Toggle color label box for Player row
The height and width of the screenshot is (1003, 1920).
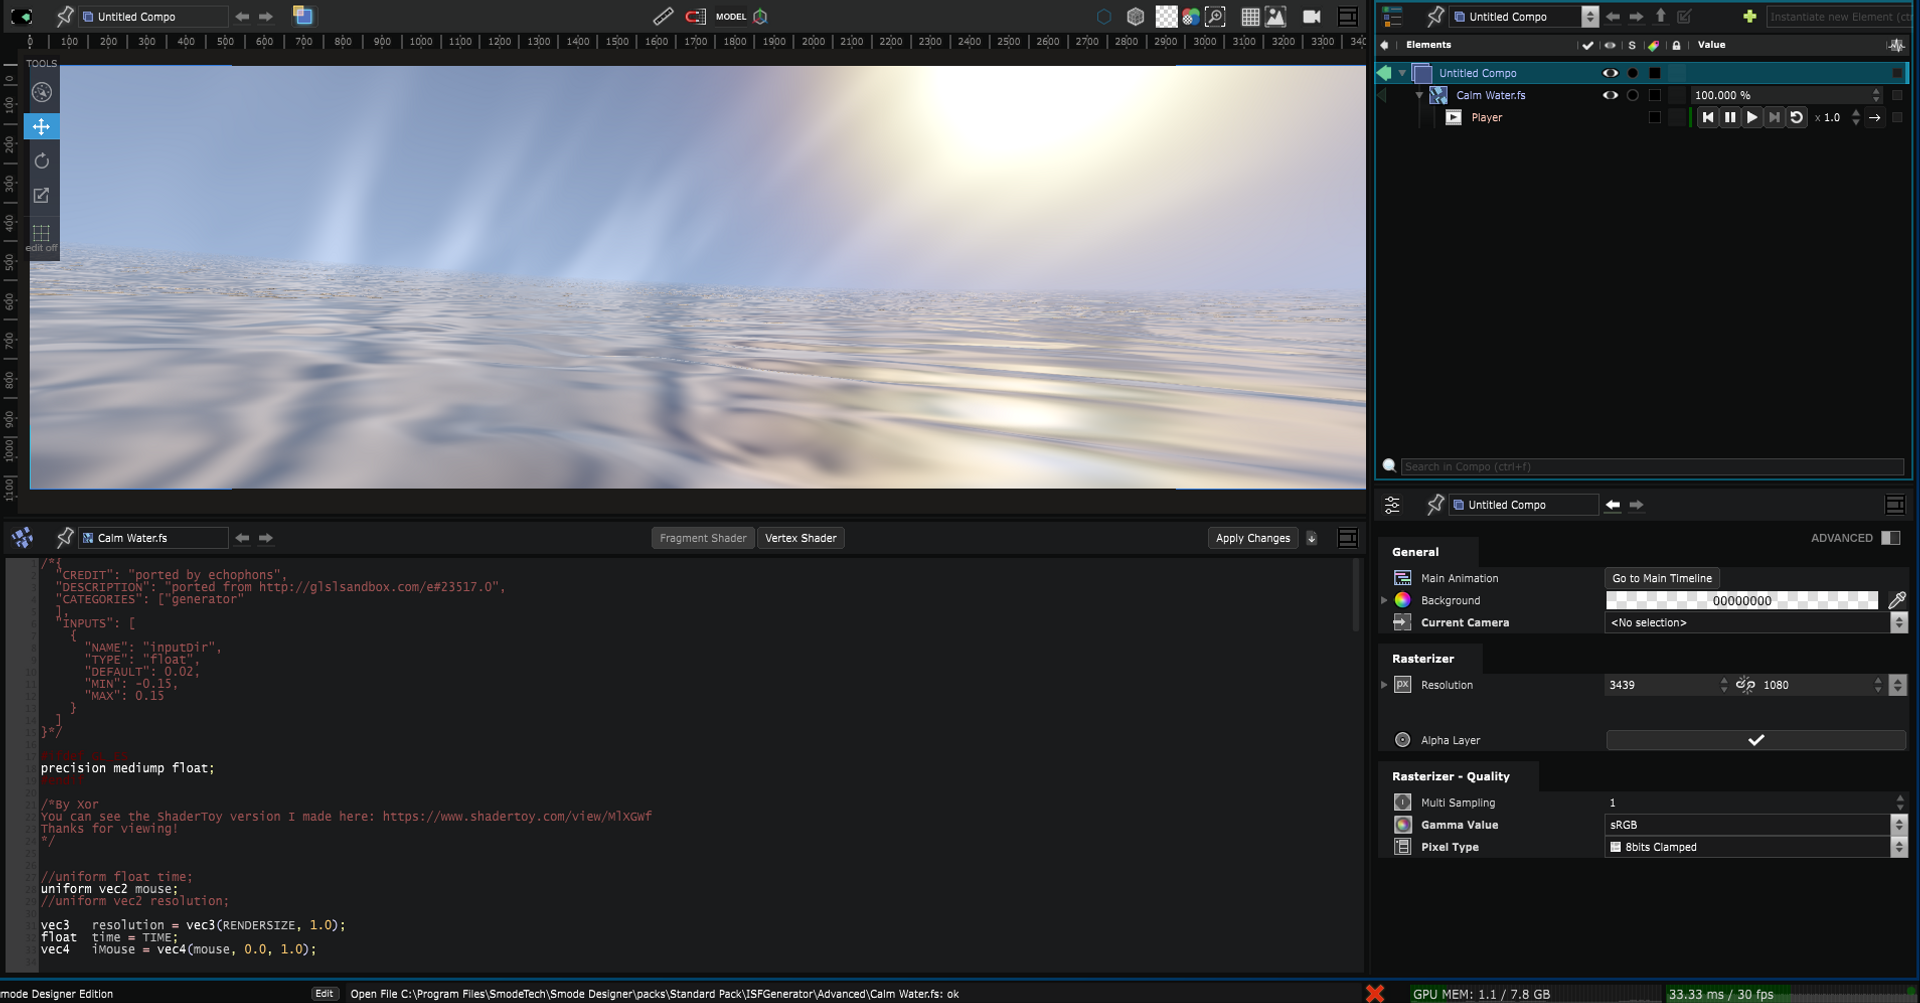(1655, 117)
